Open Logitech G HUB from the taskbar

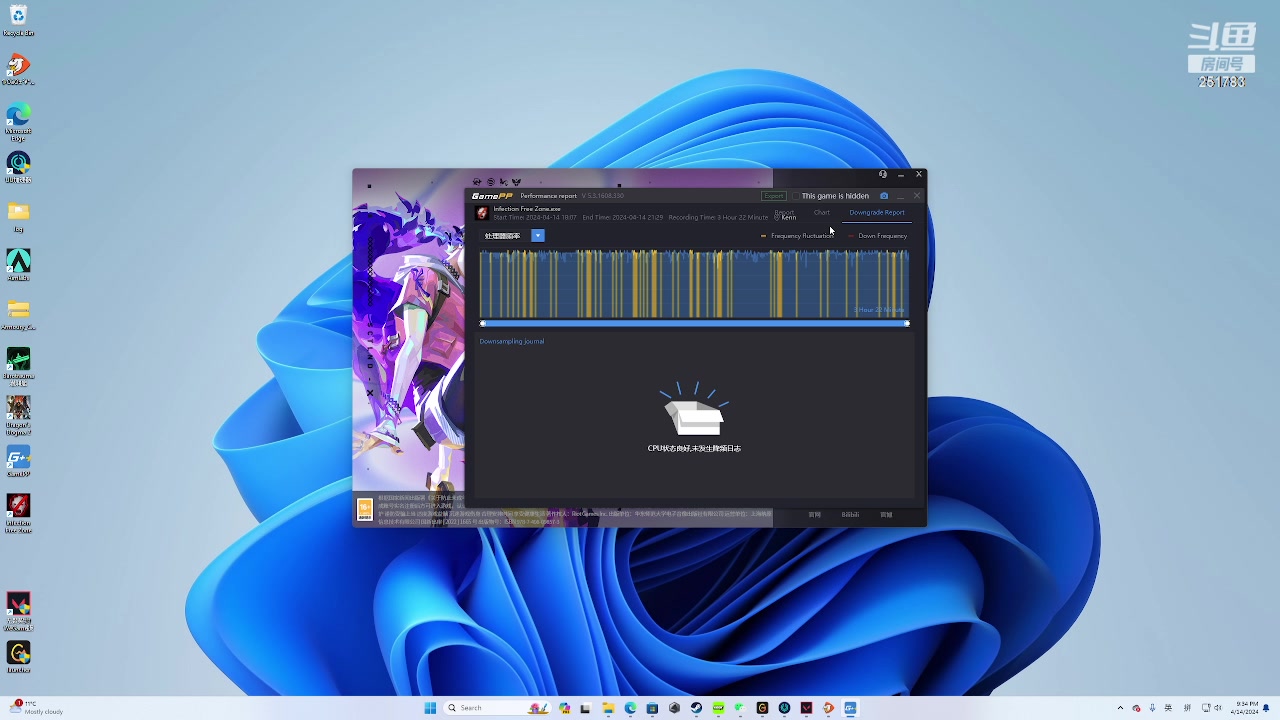click(762, 708)
